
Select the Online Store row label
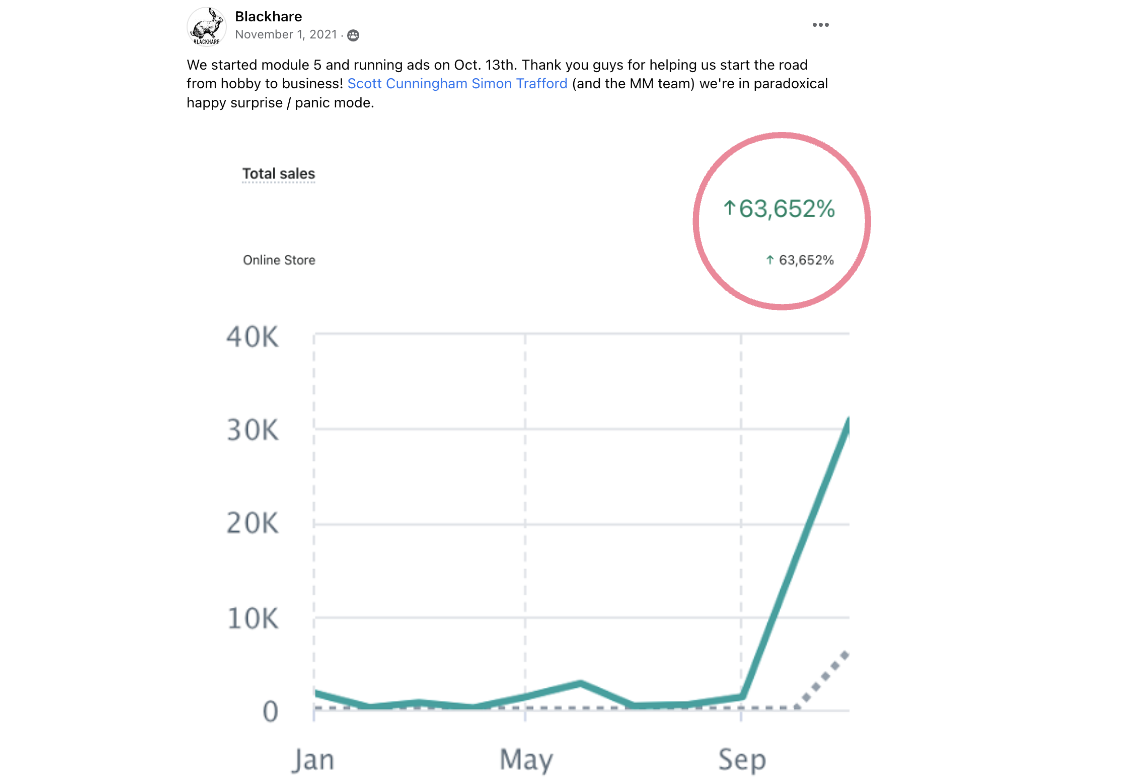pos(278,260)
